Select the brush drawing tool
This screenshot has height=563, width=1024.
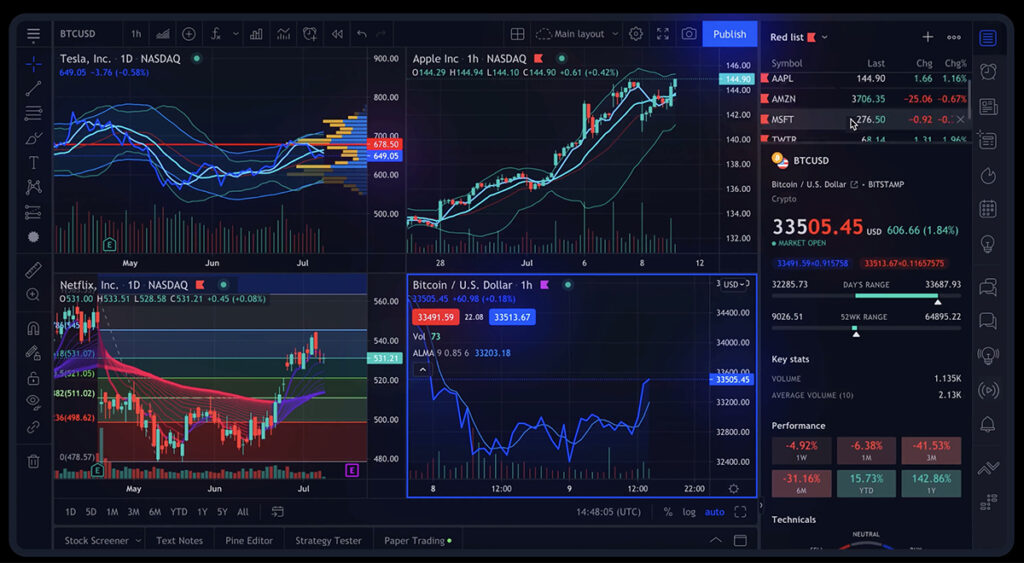tap(33, 138)
